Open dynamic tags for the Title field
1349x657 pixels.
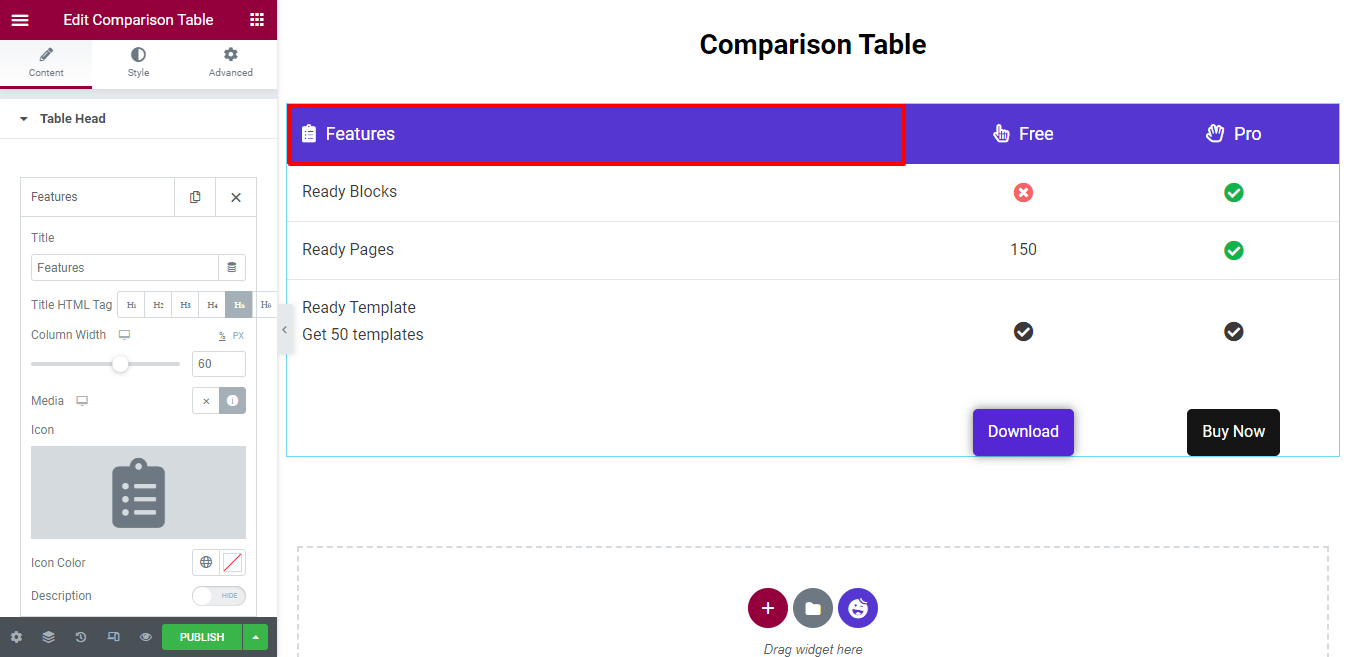(232, 268)
